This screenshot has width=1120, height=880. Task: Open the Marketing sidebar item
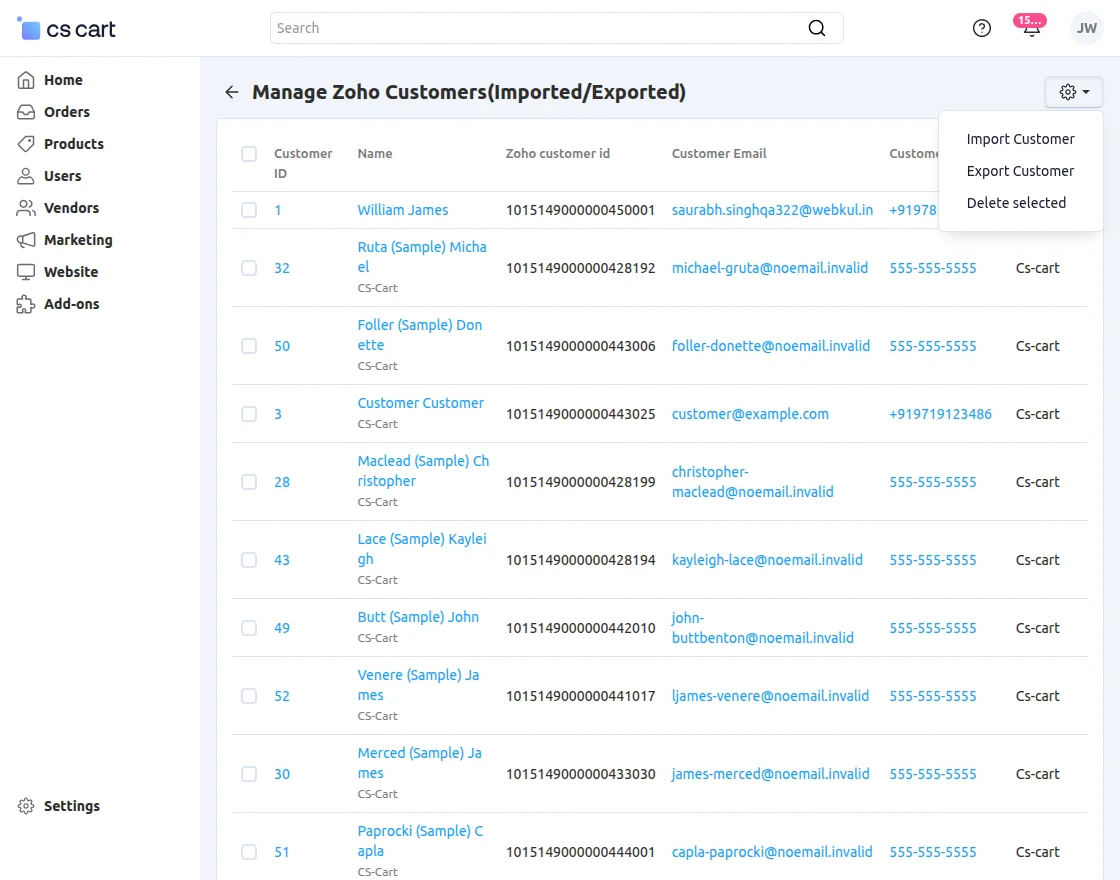78,240
